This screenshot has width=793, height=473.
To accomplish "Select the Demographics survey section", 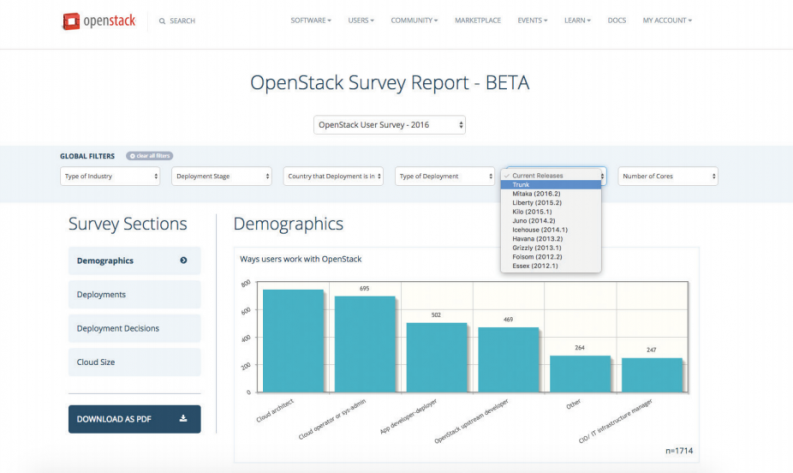I will pyautogui.click(x=135, y=261).
